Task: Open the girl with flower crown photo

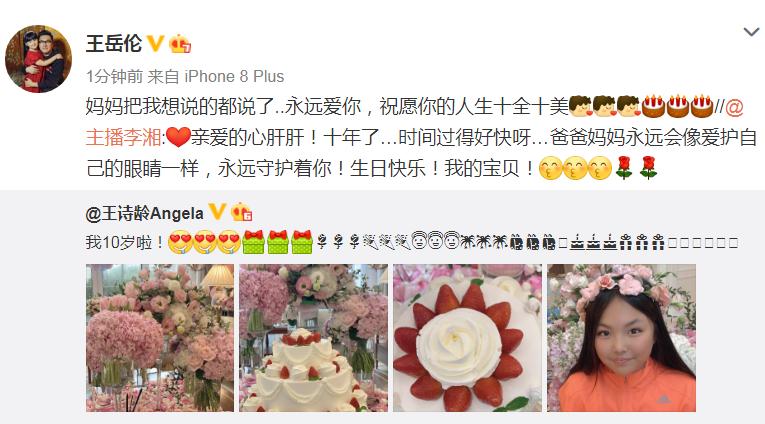Action: click(621, 338)
